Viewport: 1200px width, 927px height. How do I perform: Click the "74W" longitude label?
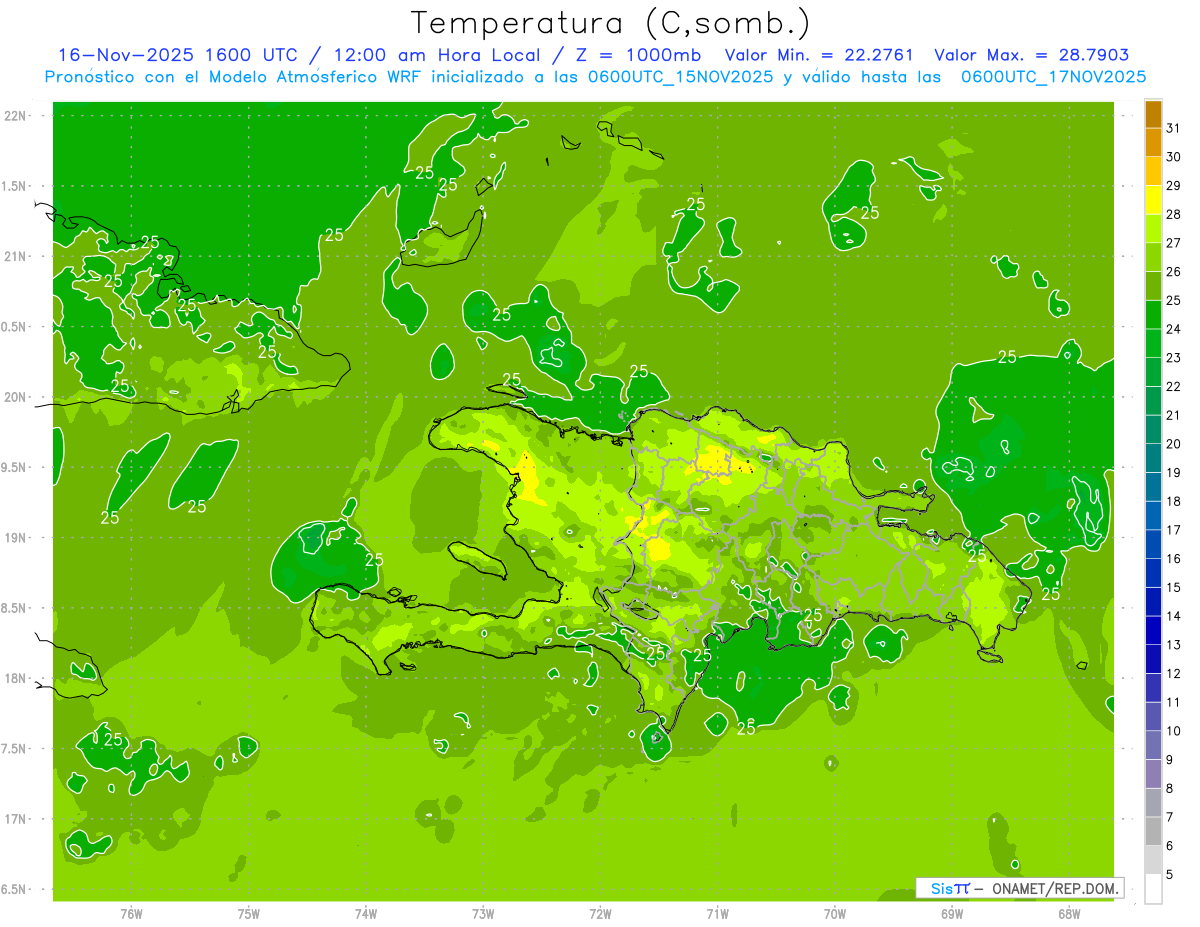point(366,914)
